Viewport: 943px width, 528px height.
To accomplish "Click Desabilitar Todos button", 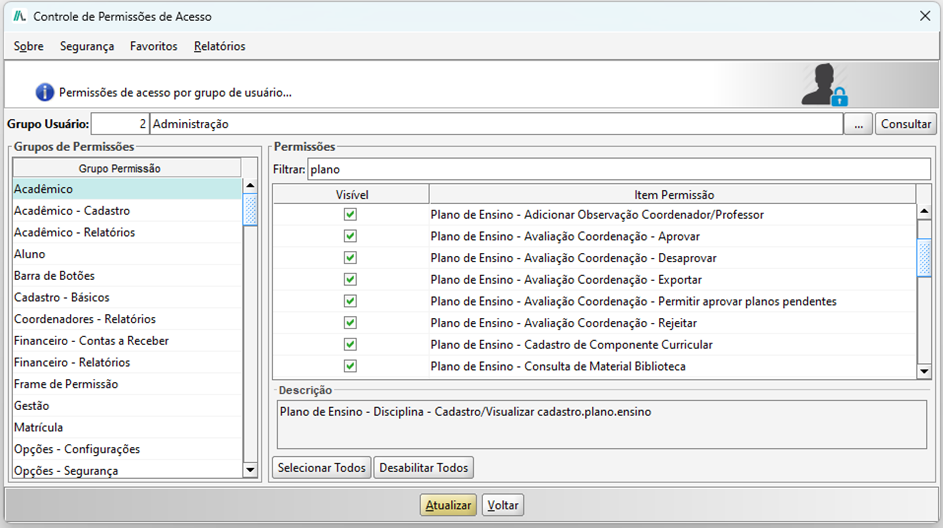I will [x=423, y=467].
